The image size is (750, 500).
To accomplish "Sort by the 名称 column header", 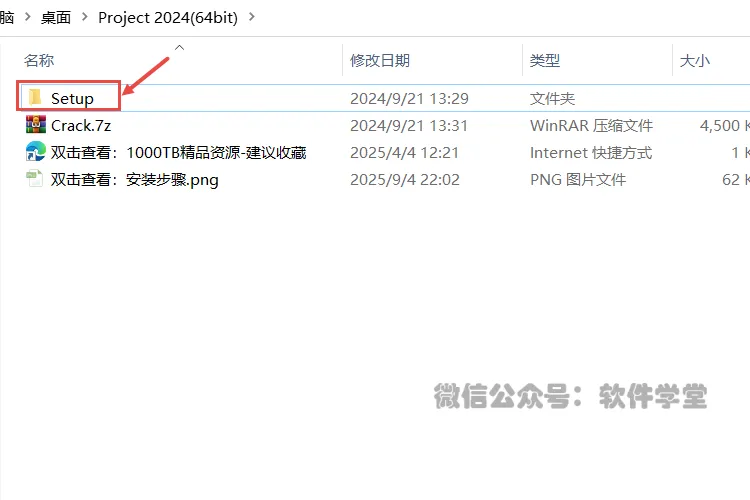I will pyautogui.click(x=39, y=60).
